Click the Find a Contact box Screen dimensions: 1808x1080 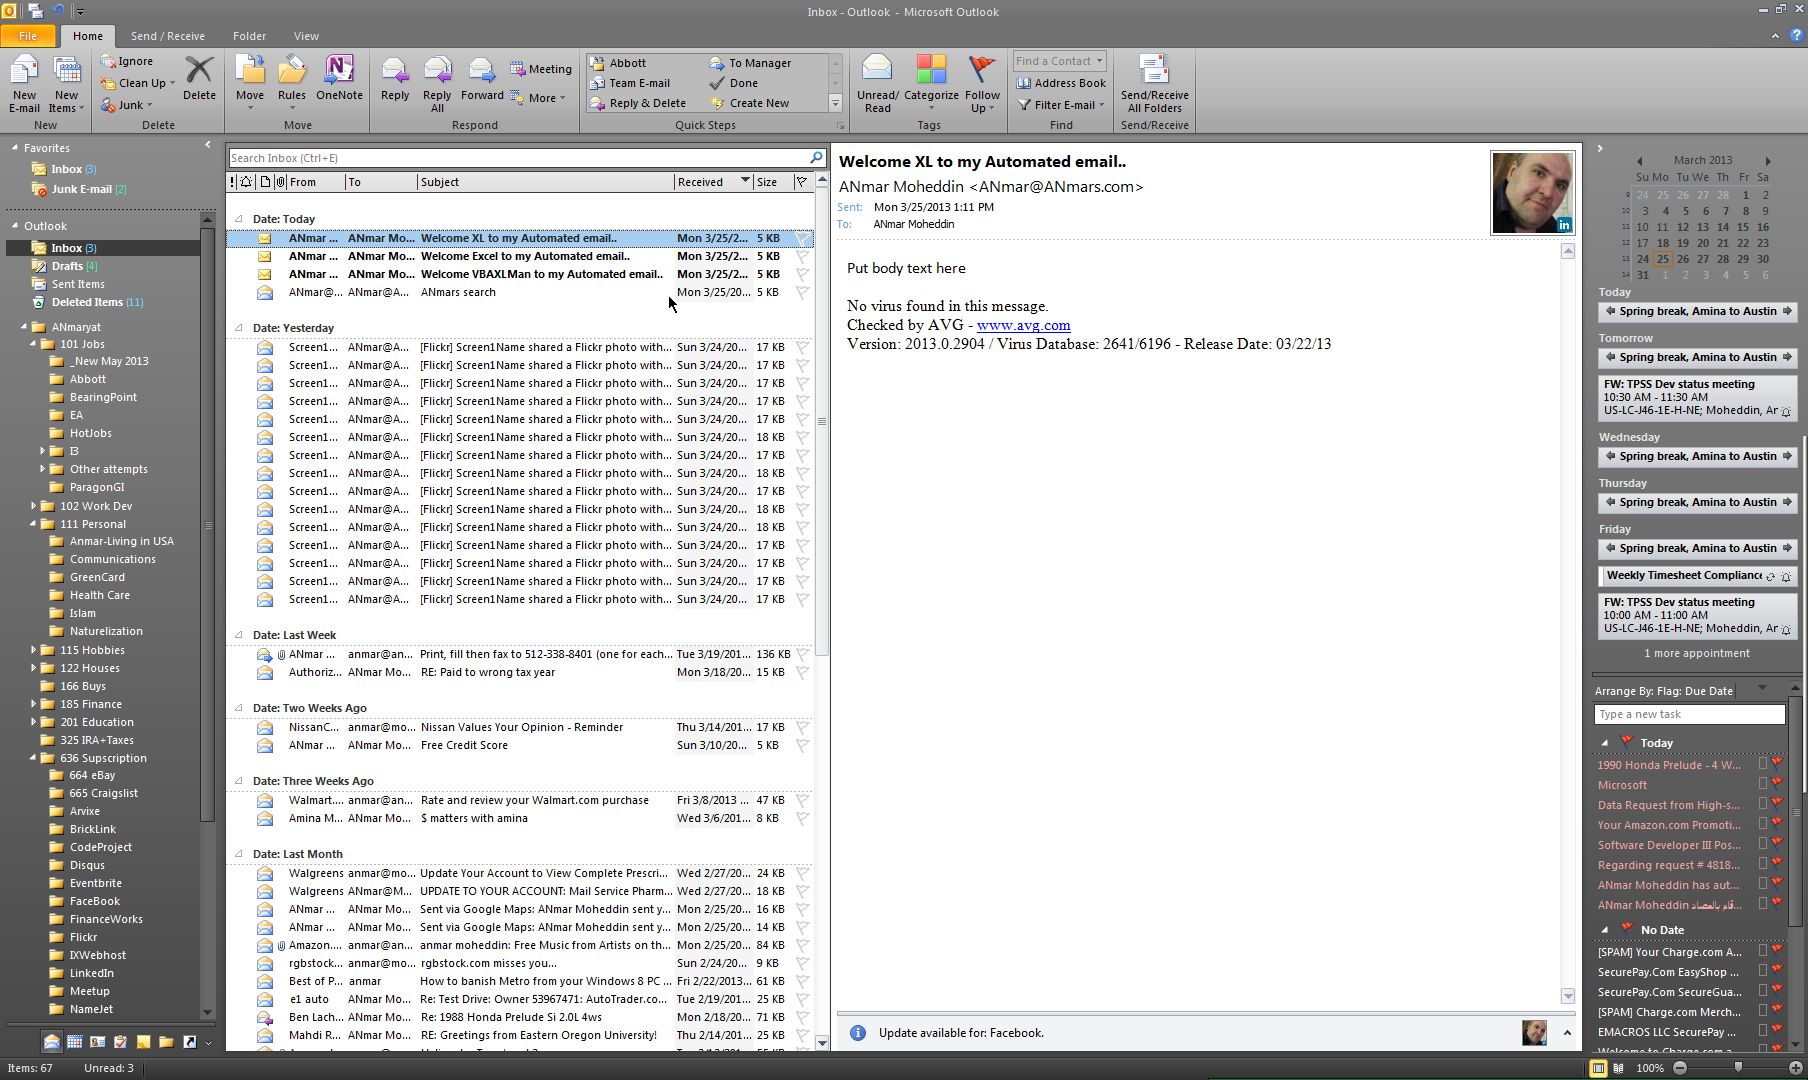(1058, 61)
